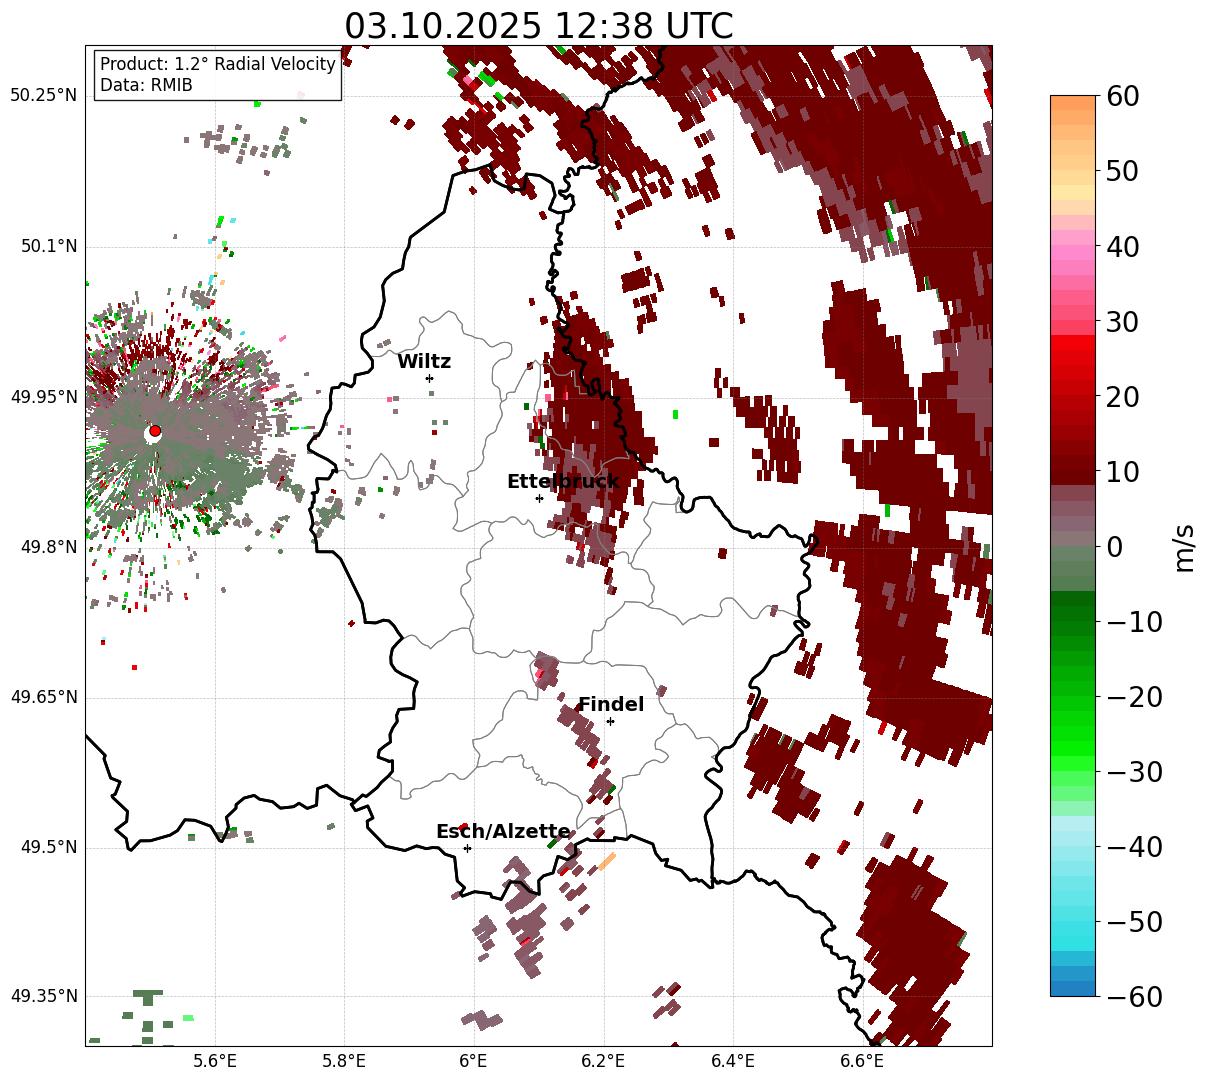Click the Esch/Alzette city label
This screenshot has width=1207, height=1081.
click(x=503, y=832)
